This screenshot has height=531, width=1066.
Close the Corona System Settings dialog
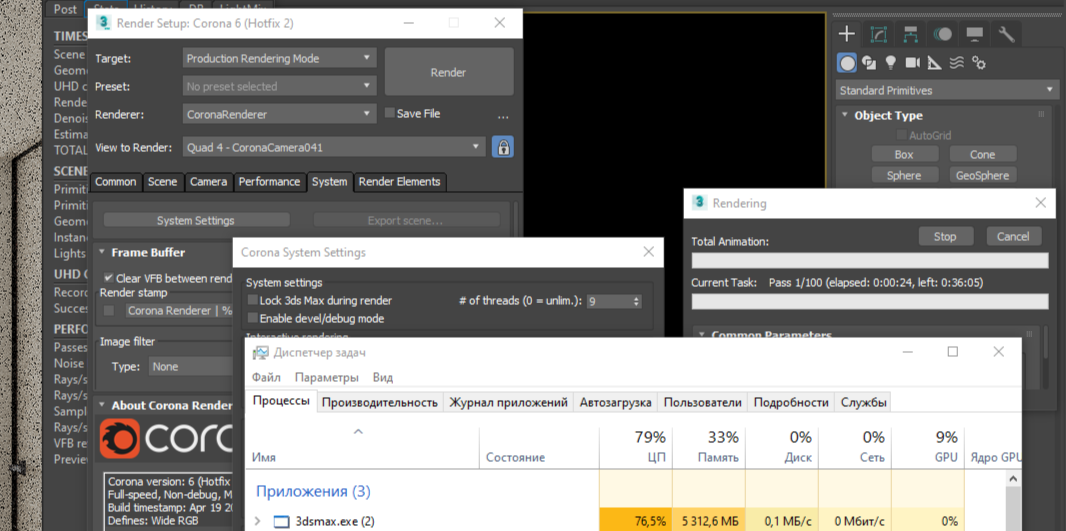coord(649,252)
